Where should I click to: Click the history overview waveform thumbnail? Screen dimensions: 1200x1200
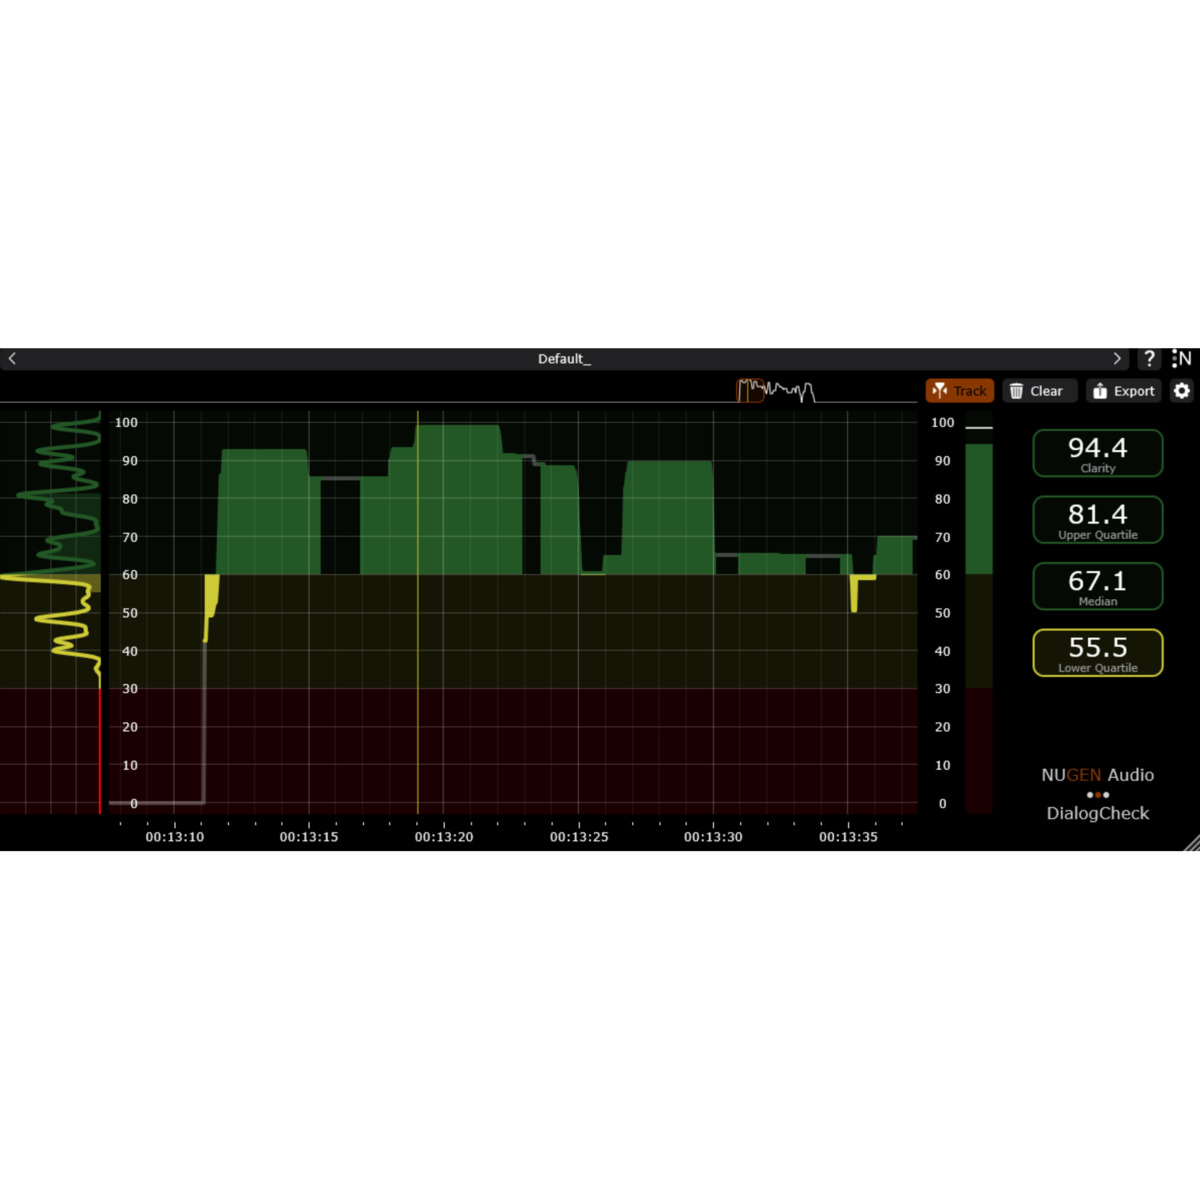pyautogui.click(x=776, y=390)
